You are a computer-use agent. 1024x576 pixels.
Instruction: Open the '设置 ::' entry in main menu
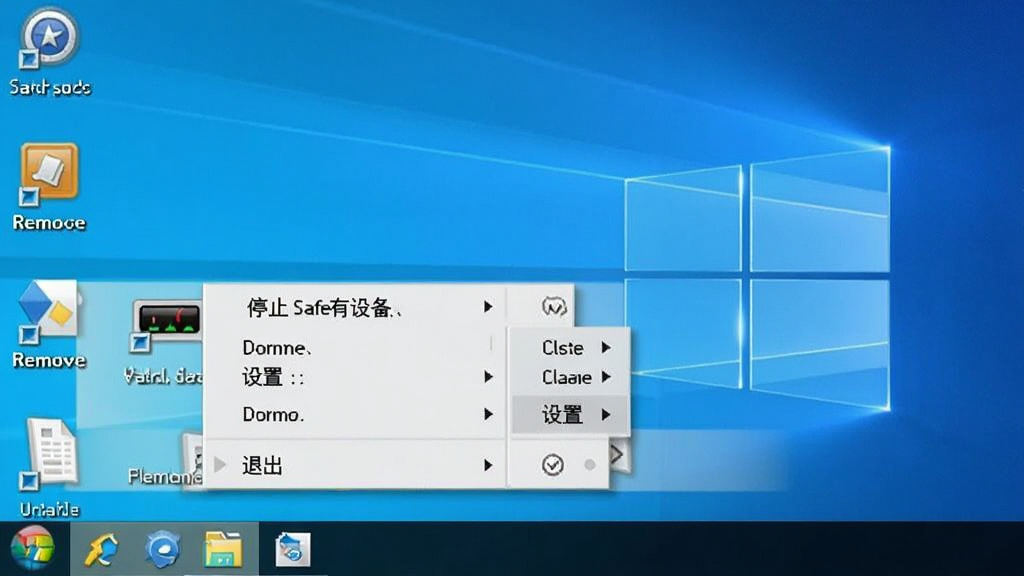(x=356, y=377)
